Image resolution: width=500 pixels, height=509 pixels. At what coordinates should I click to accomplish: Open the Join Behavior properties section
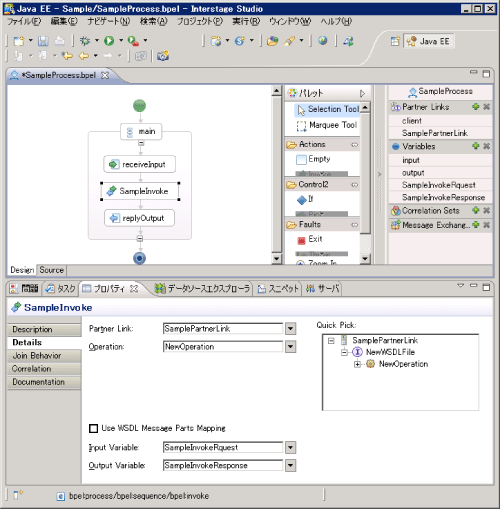(x=44, y=356)
